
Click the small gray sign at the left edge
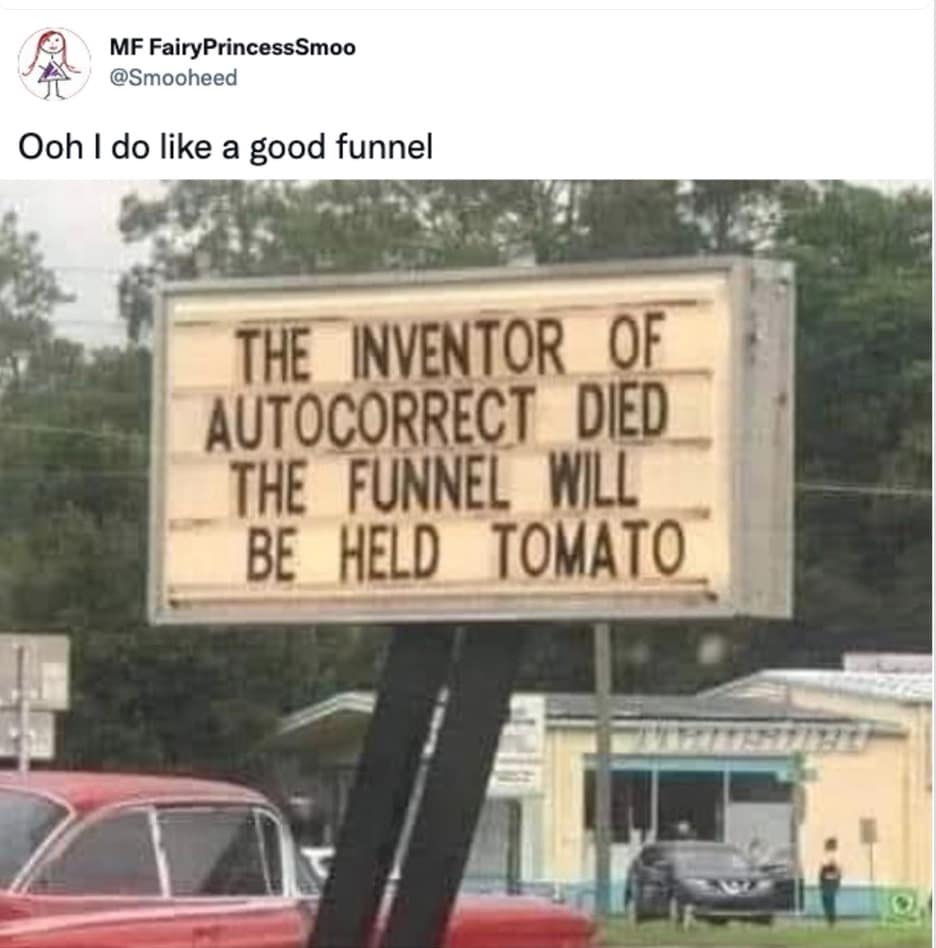pyautogui.click(x=34, y=695)
